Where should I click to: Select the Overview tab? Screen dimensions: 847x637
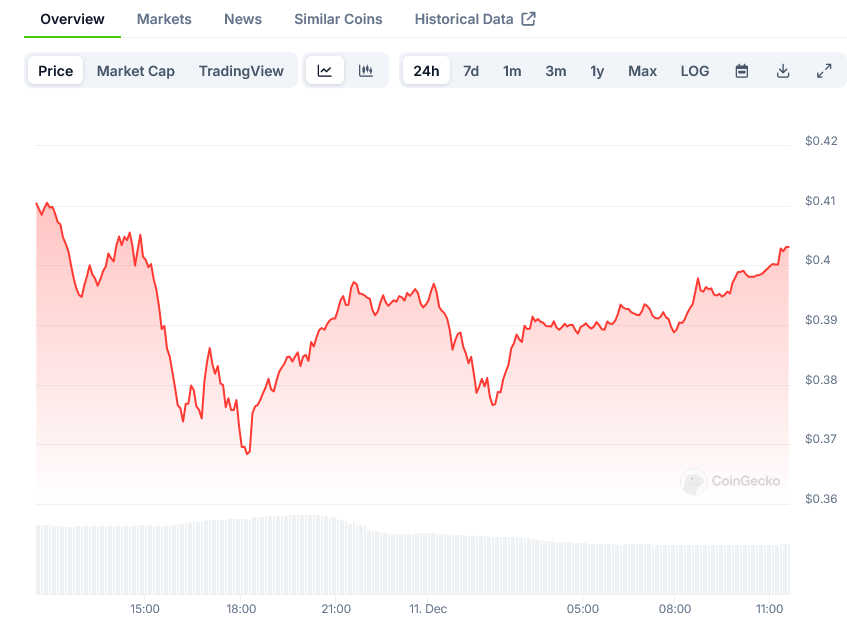click(72, 19)
